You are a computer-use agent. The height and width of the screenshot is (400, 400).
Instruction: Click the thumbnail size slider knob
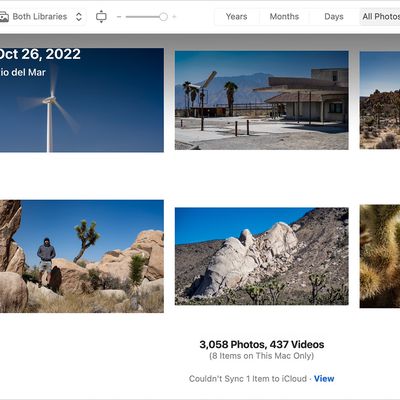click(163, 17)
